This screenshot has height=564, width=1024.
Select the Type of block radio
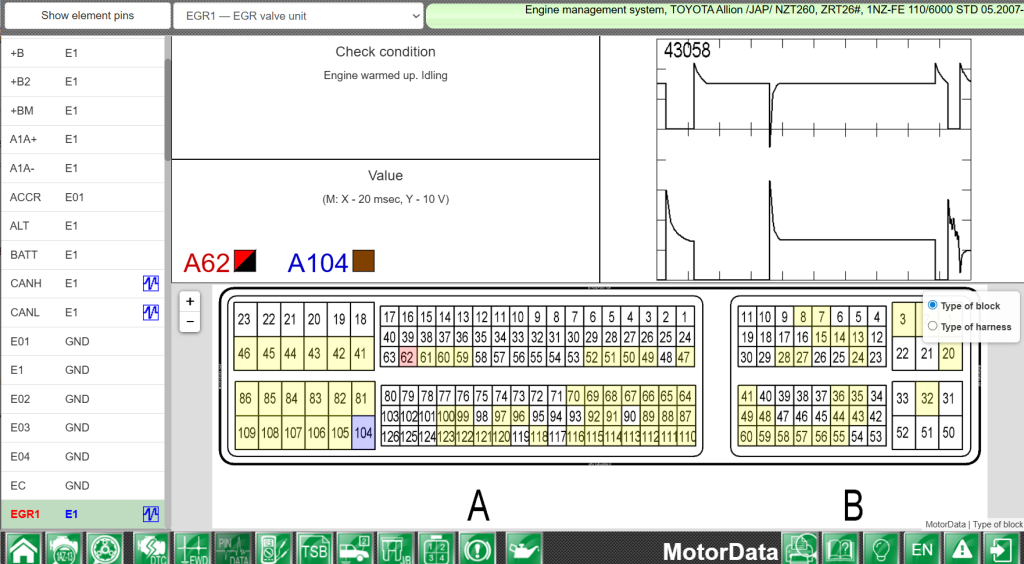(933, 305)
